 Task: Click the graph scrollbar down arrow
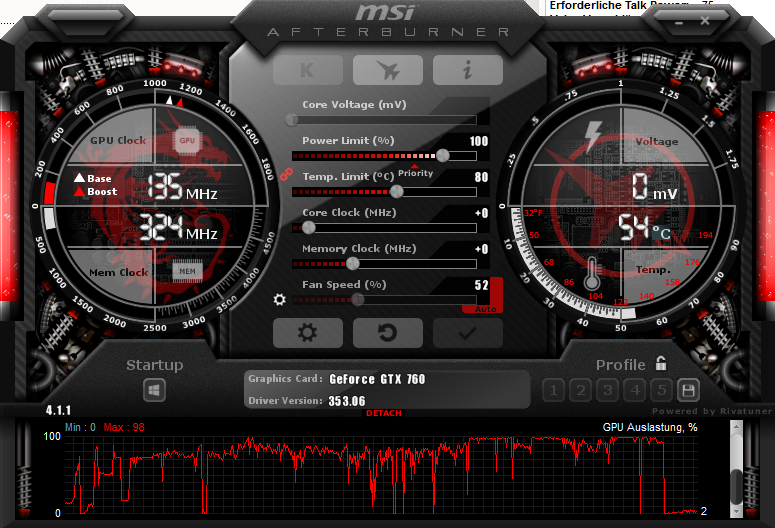pyautogui.click(x=736, y=512)
